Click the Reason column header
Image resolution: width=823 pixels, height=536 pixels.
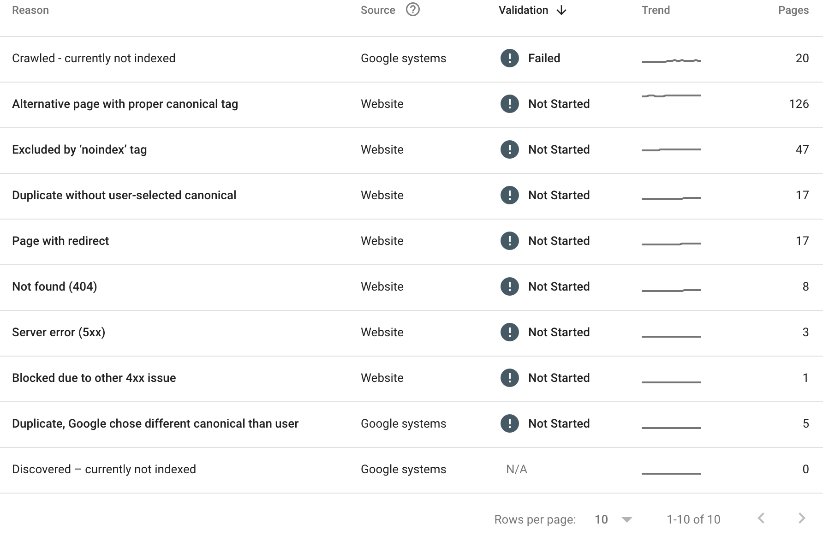[30, 10]
